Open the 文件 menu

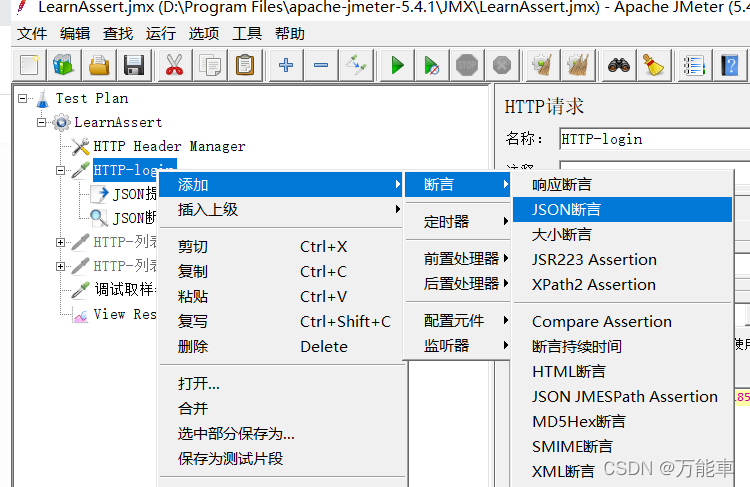tap(32, 34)
